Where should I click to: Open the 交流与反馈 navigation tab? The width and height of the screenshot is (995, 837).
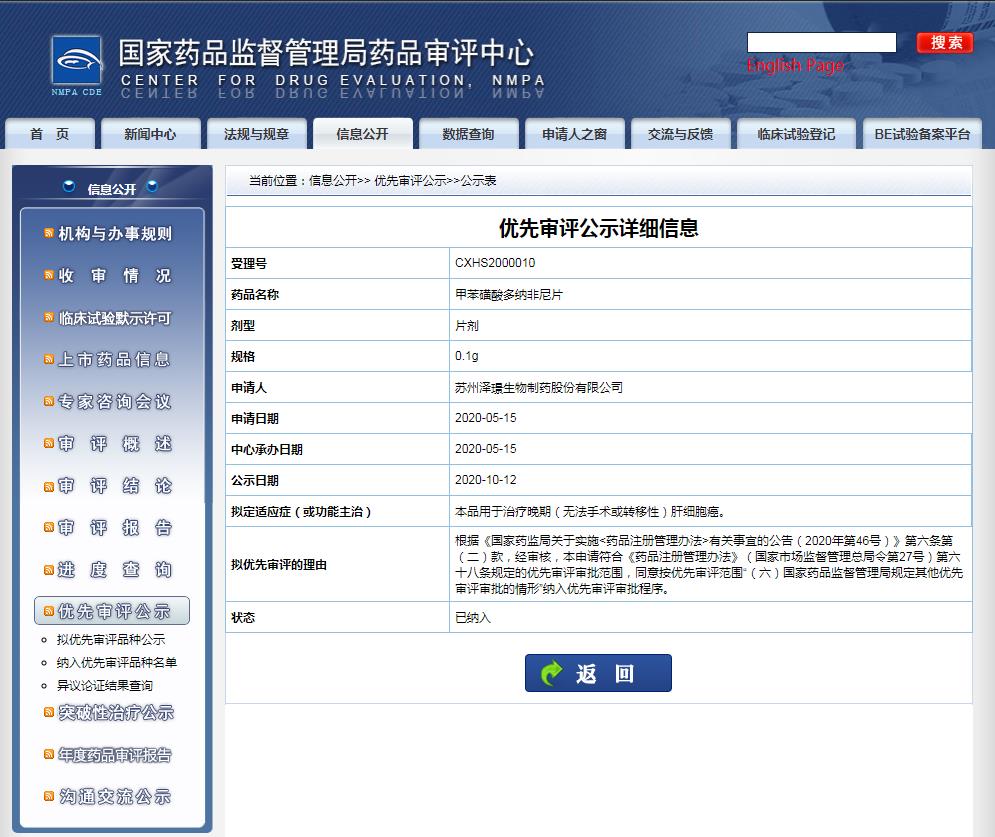(680, 134)
